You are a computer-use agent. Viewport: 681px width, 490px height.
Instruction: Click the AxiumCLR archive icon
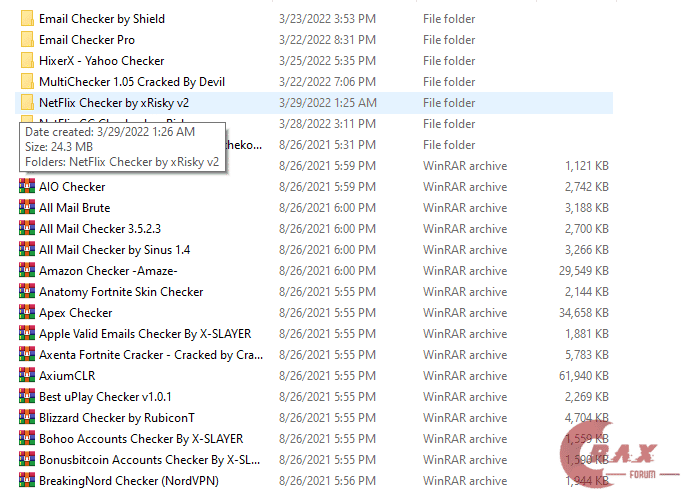27,375
